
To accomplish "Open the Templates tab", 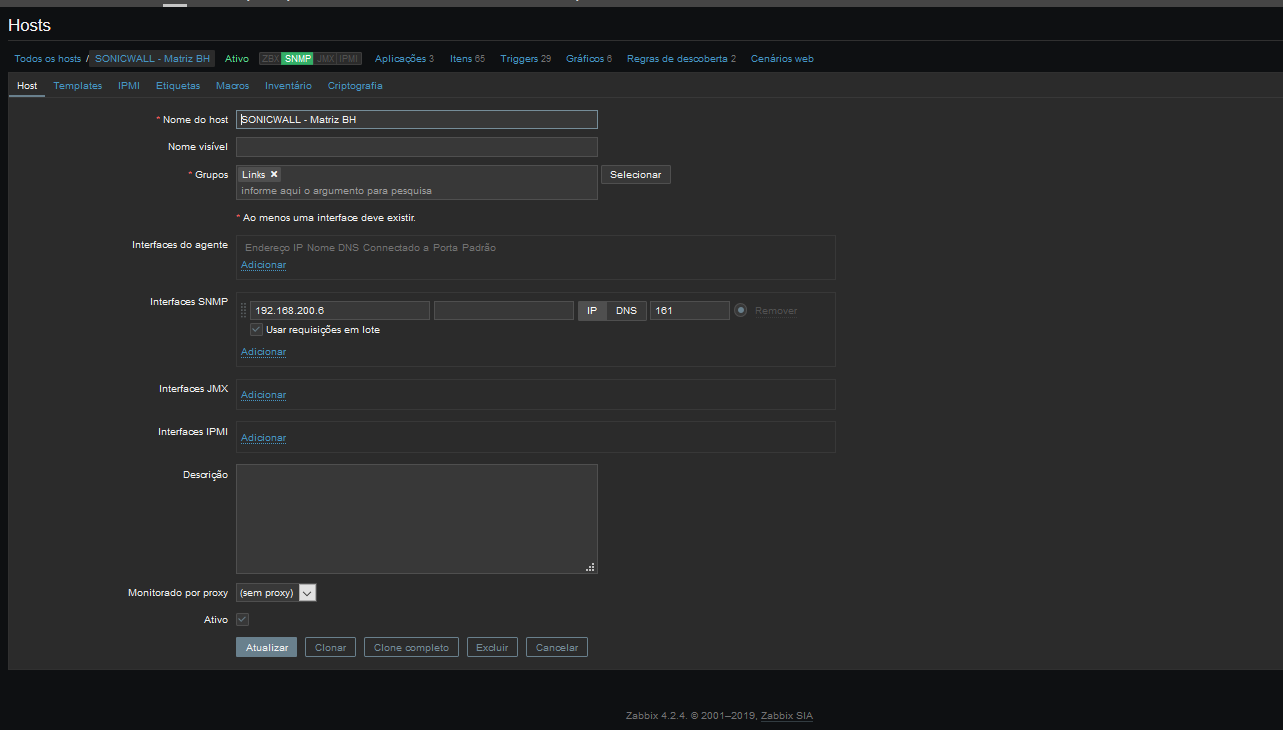I will (x=78, y=86).
